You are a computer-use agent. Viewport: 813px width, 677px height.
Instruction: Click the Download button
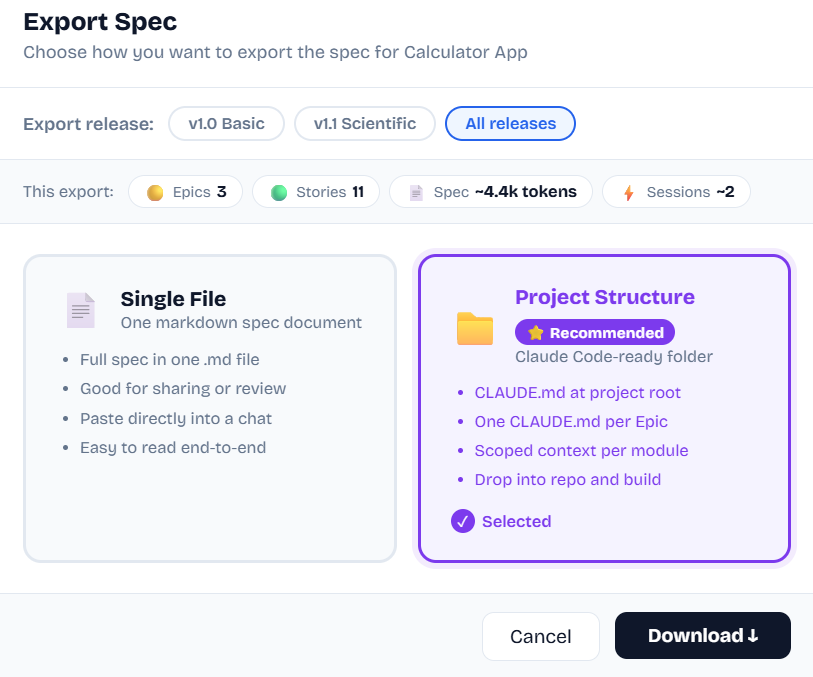pos(703,636)
